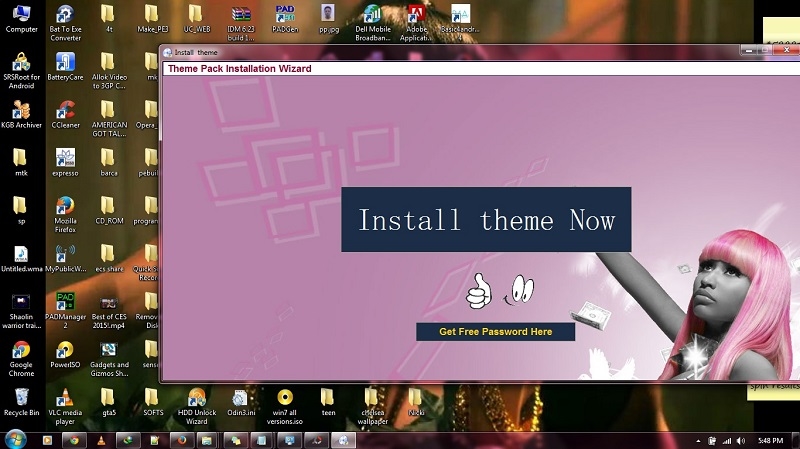Open the KGB Archiver desktop icon
Viewport: 800px width, 449px height.
coord(20,110)
